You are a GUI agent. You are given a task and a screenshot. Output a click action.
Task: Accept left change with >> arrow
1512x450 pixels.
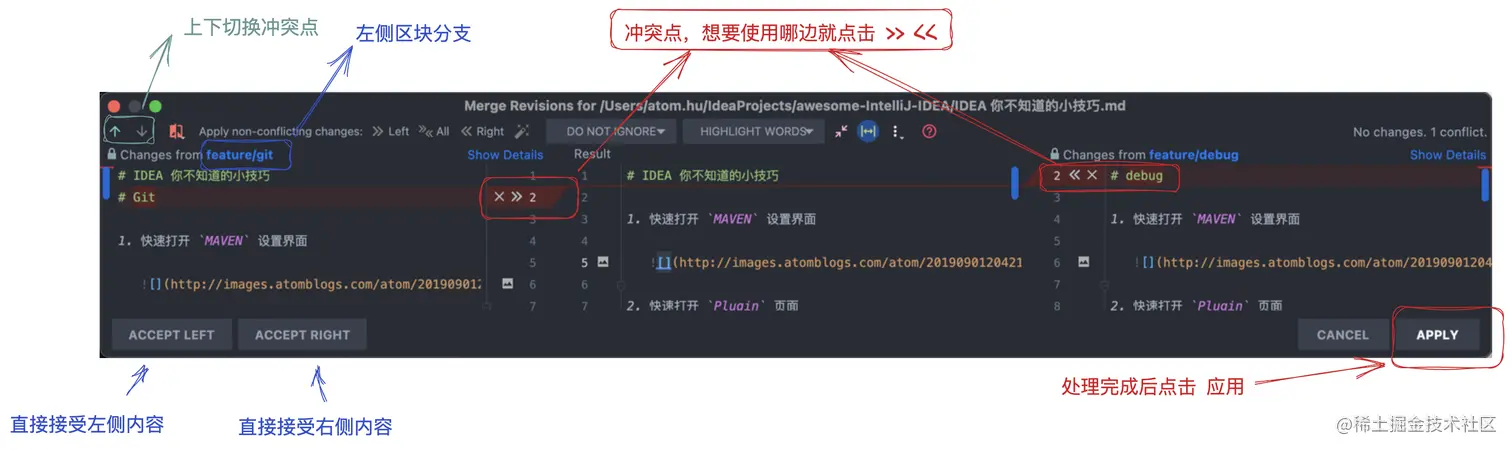(x=516, y=197)
